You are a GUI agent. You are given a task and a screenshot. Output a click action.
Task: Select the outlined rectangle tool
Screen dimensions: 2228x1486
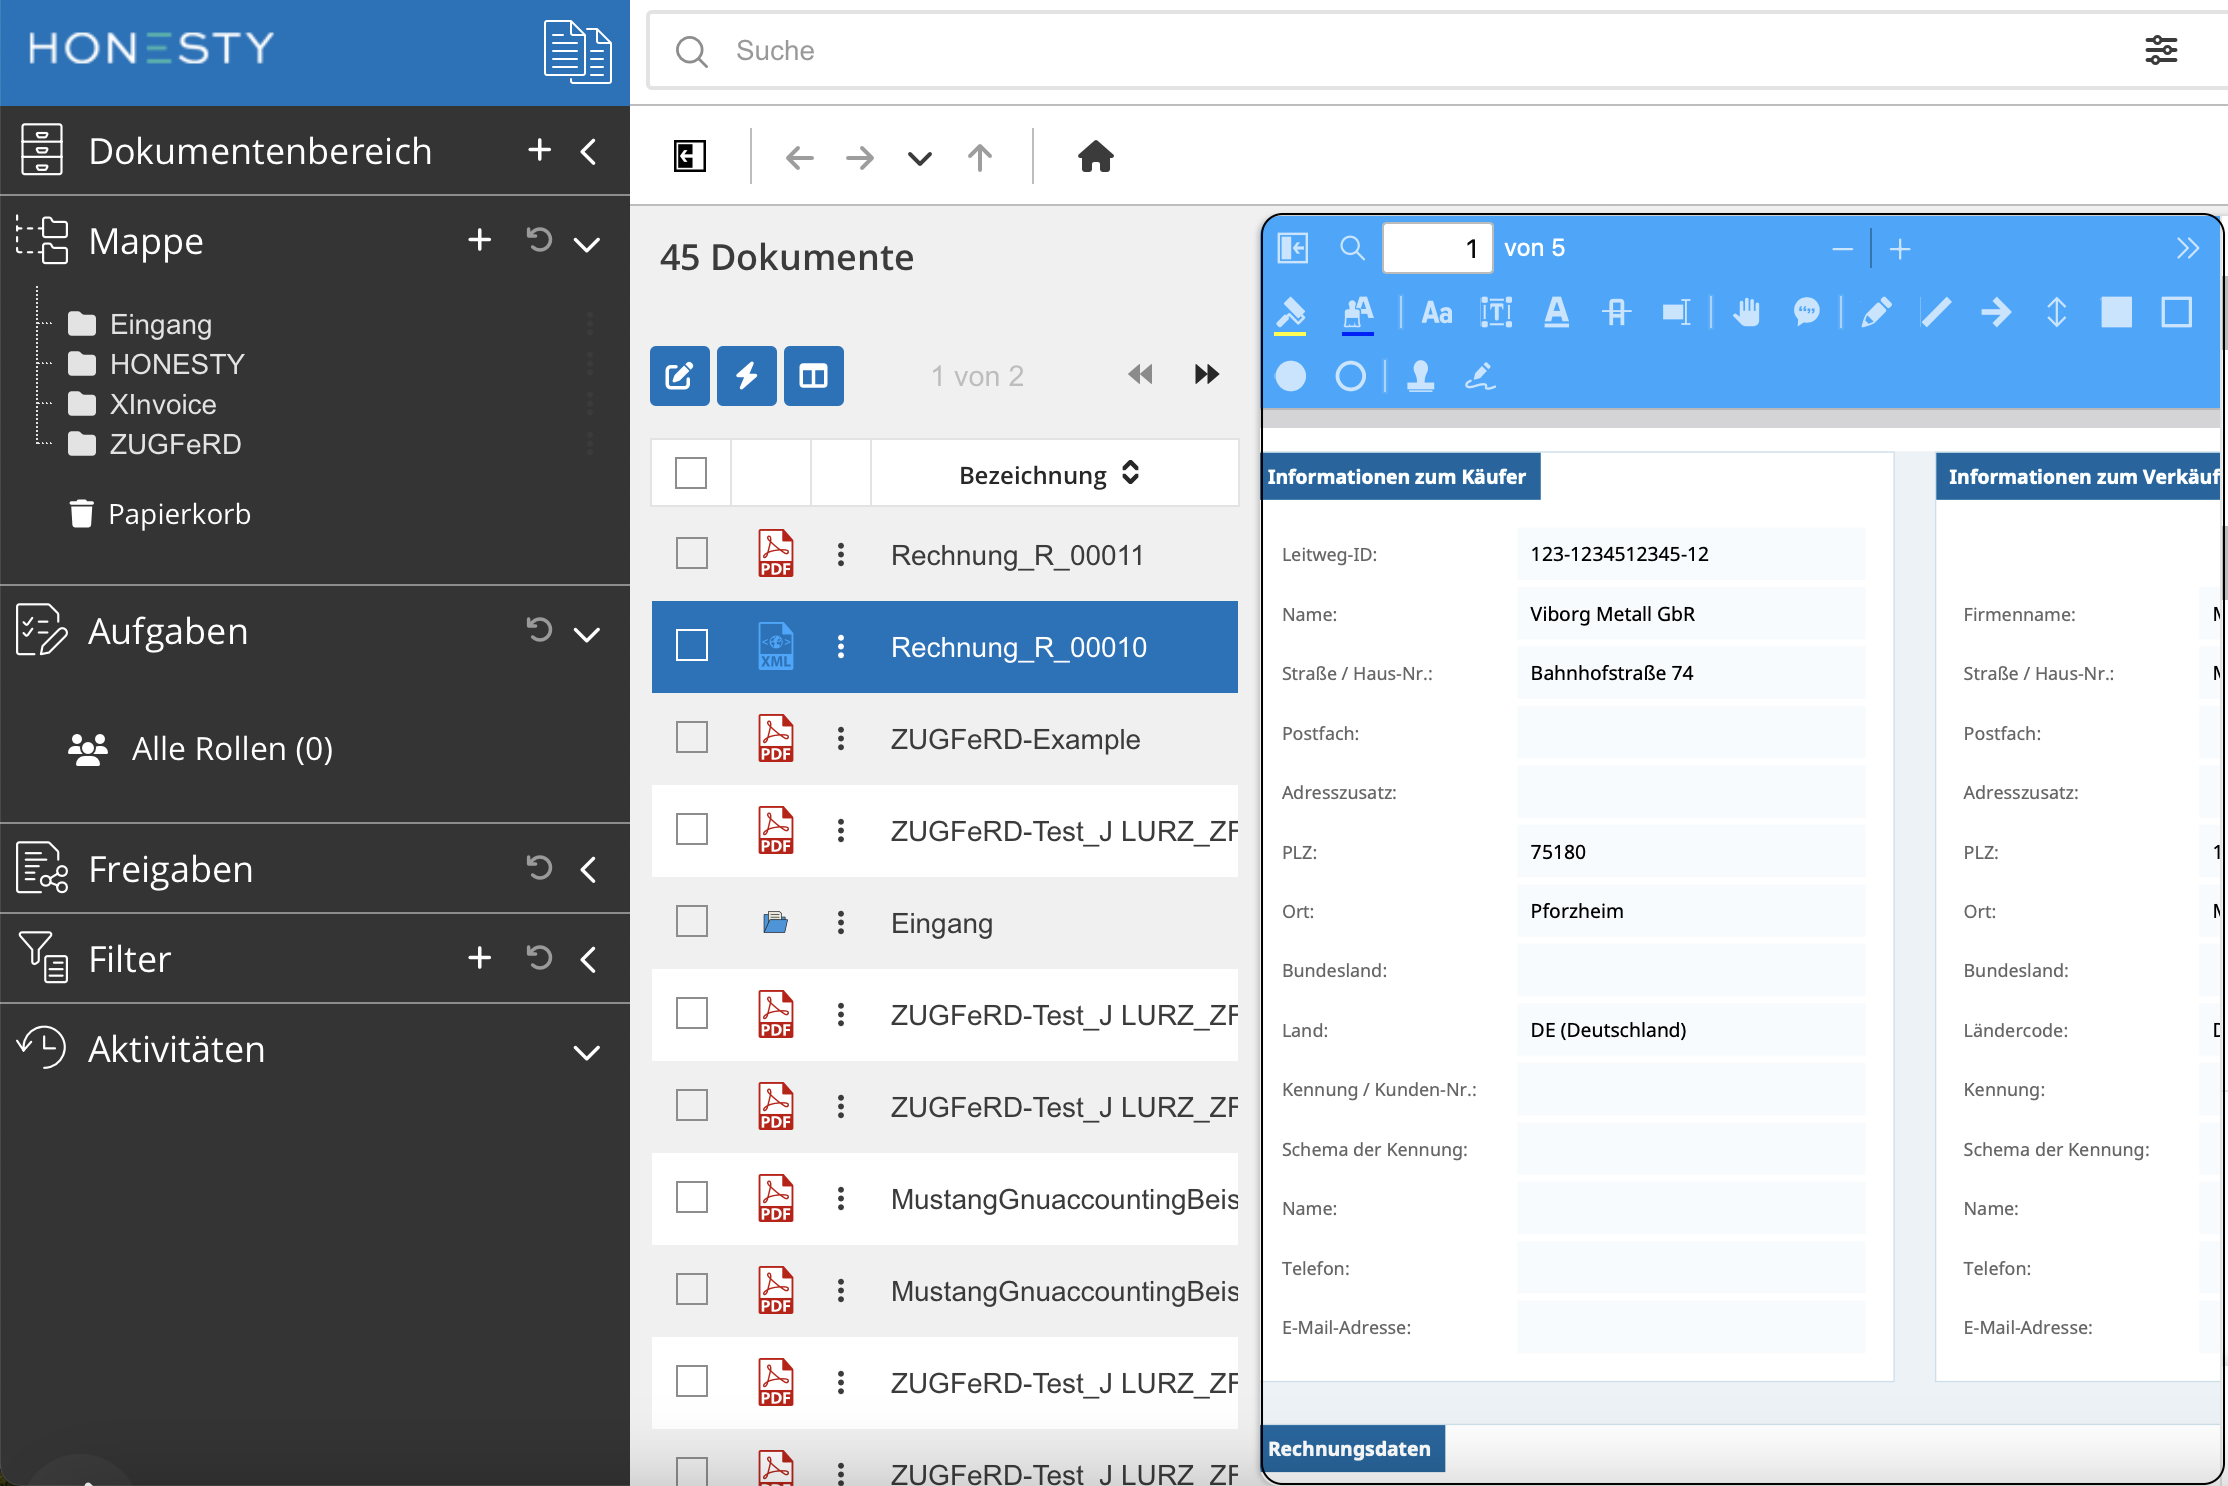point(2176,313)
